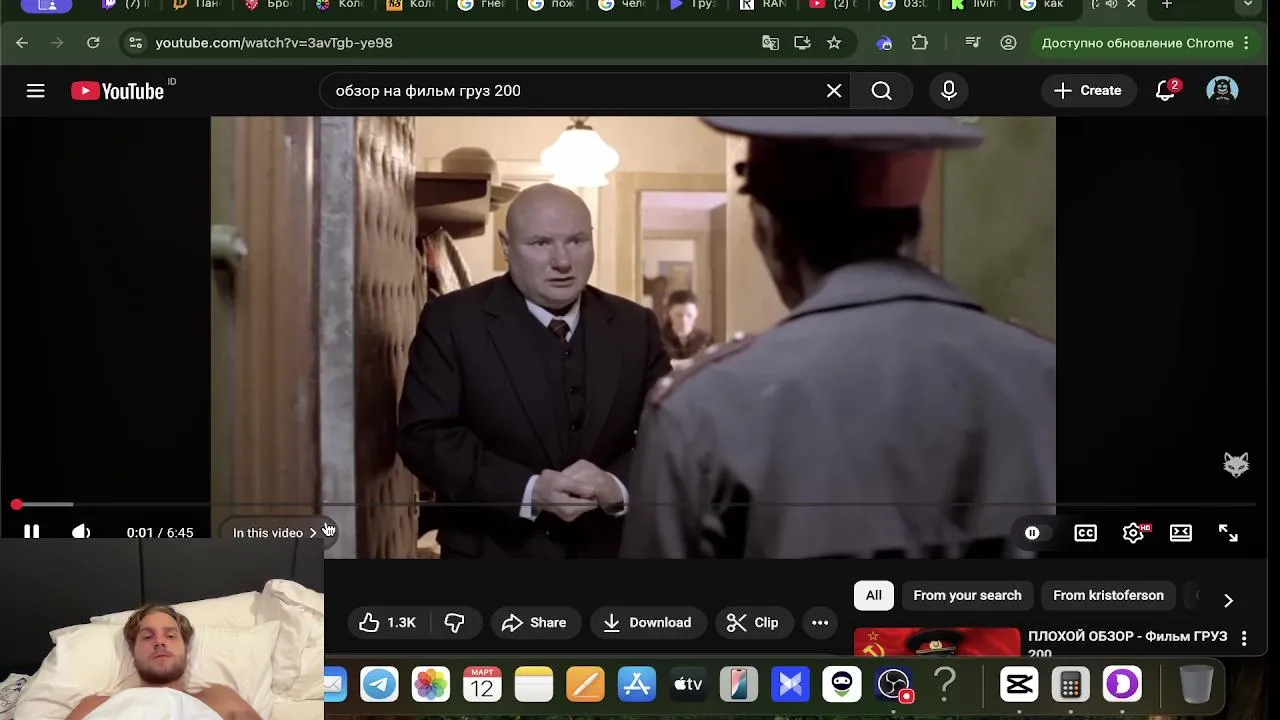Open Calendar from the Dock
Image resolution: width=1280 pixels, height=720 pixels.
(x=482, y=684)
